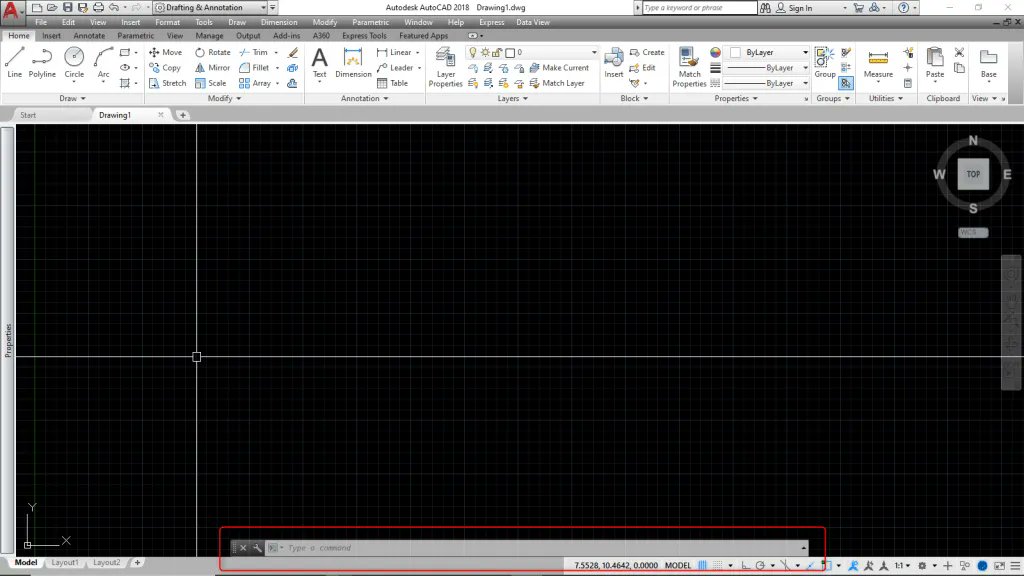Open the Express menu
Viewport: 1024px width, 576px height.
coord(491,22)
